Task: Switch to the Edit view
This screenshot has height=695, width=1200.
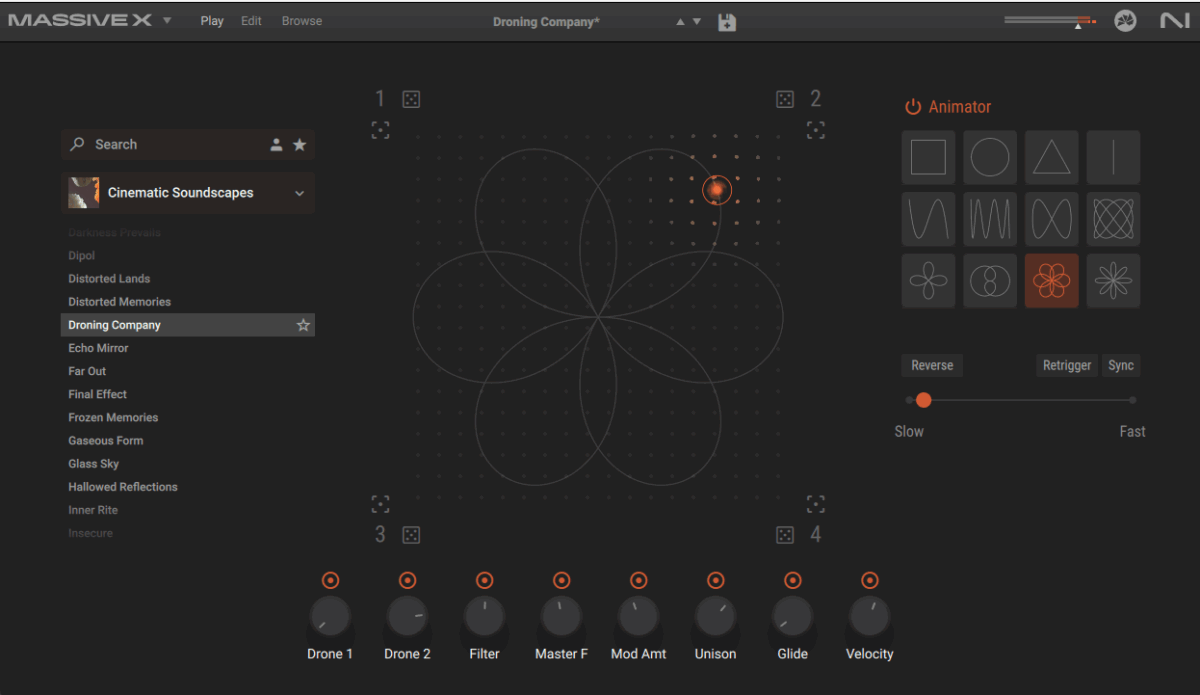Action: coord(251,21)
